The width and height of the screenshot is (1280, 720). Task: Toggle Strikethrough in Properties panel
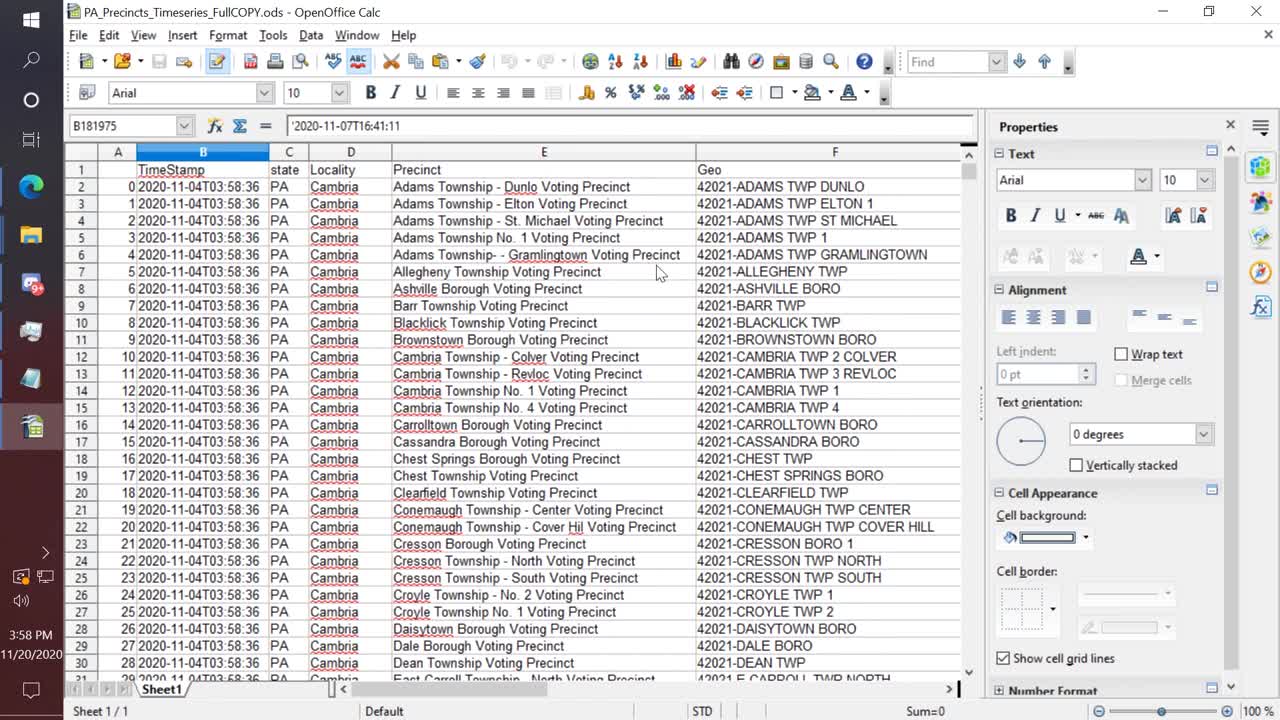[x=1096, y=216]
